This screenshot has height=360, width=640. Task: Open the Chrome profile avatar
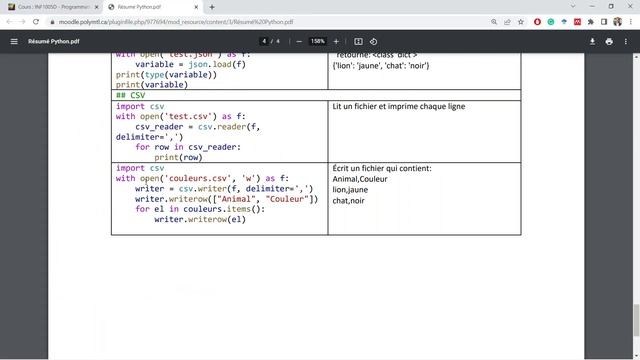pos(618,22)
